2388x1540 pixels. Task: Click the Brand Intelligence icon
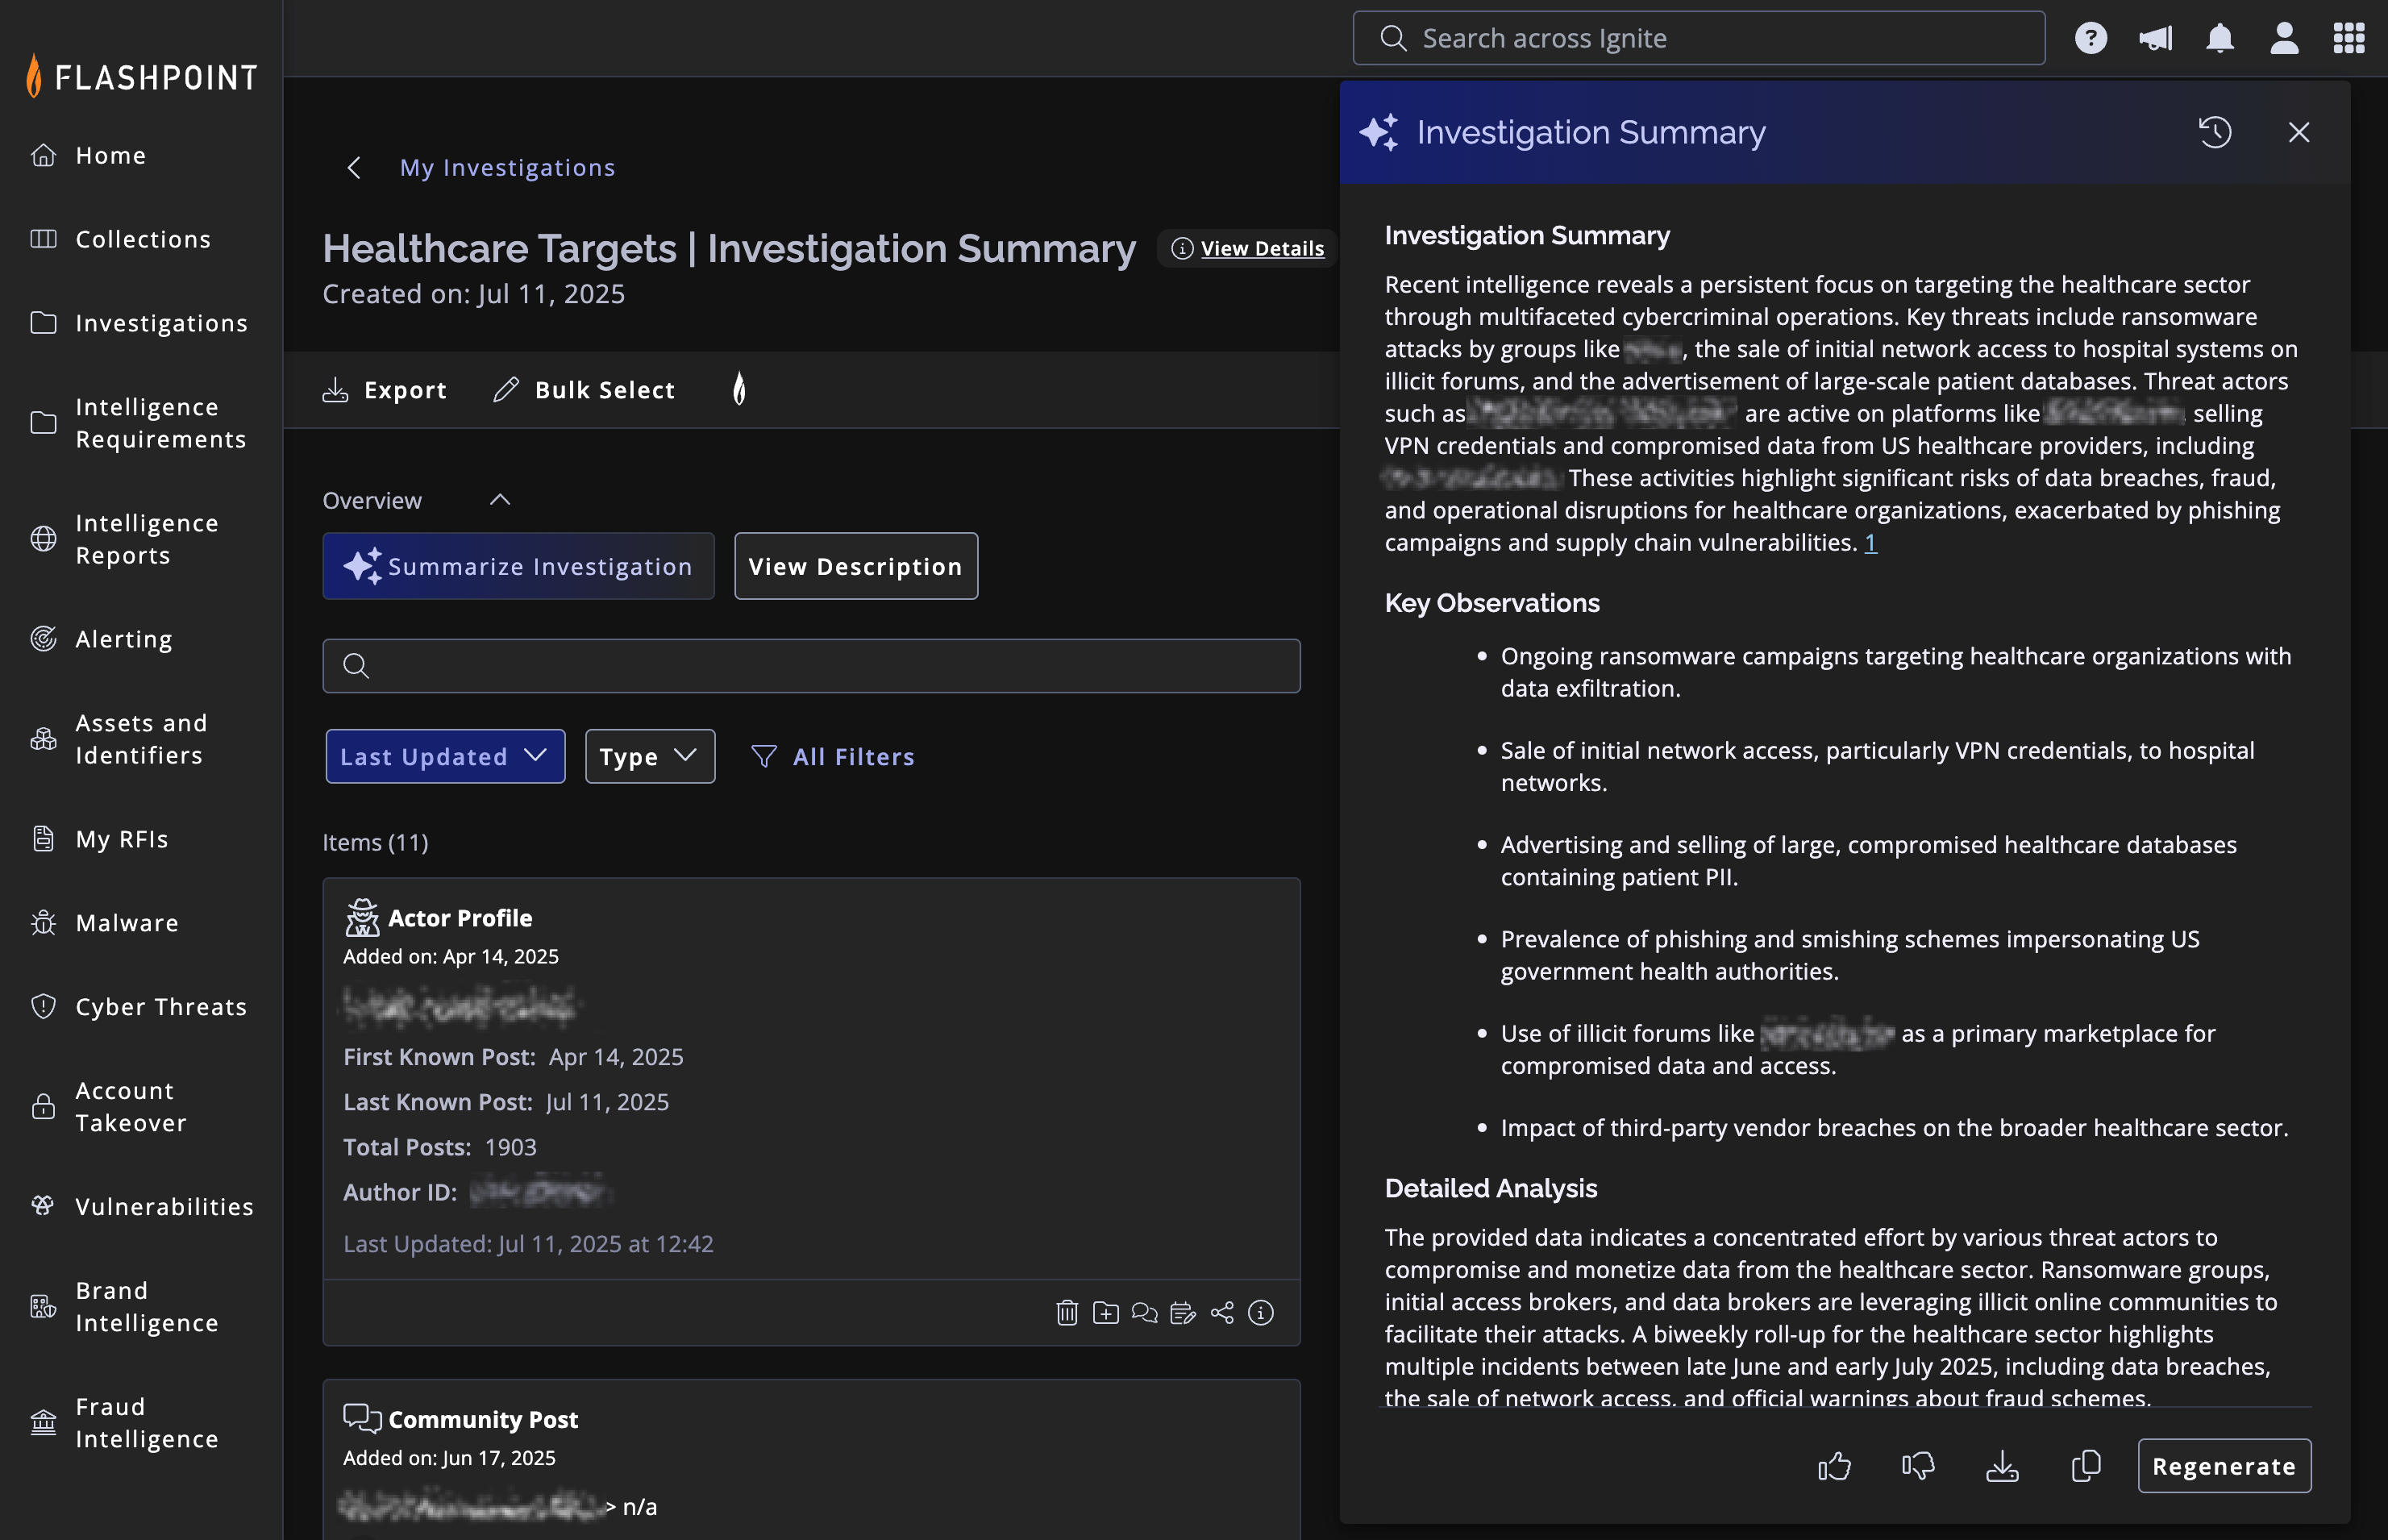click(x=43, y=1306)
